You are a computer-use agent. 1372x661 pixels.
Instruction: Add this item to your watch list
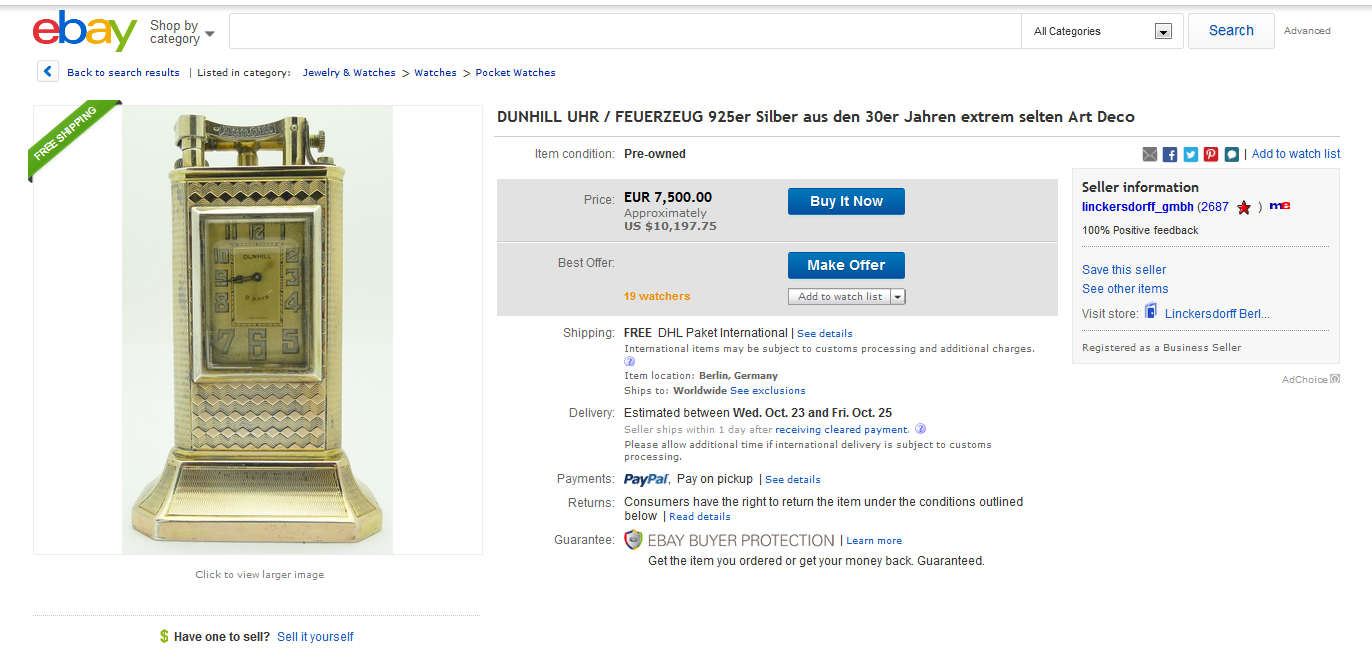pos(838,296)
